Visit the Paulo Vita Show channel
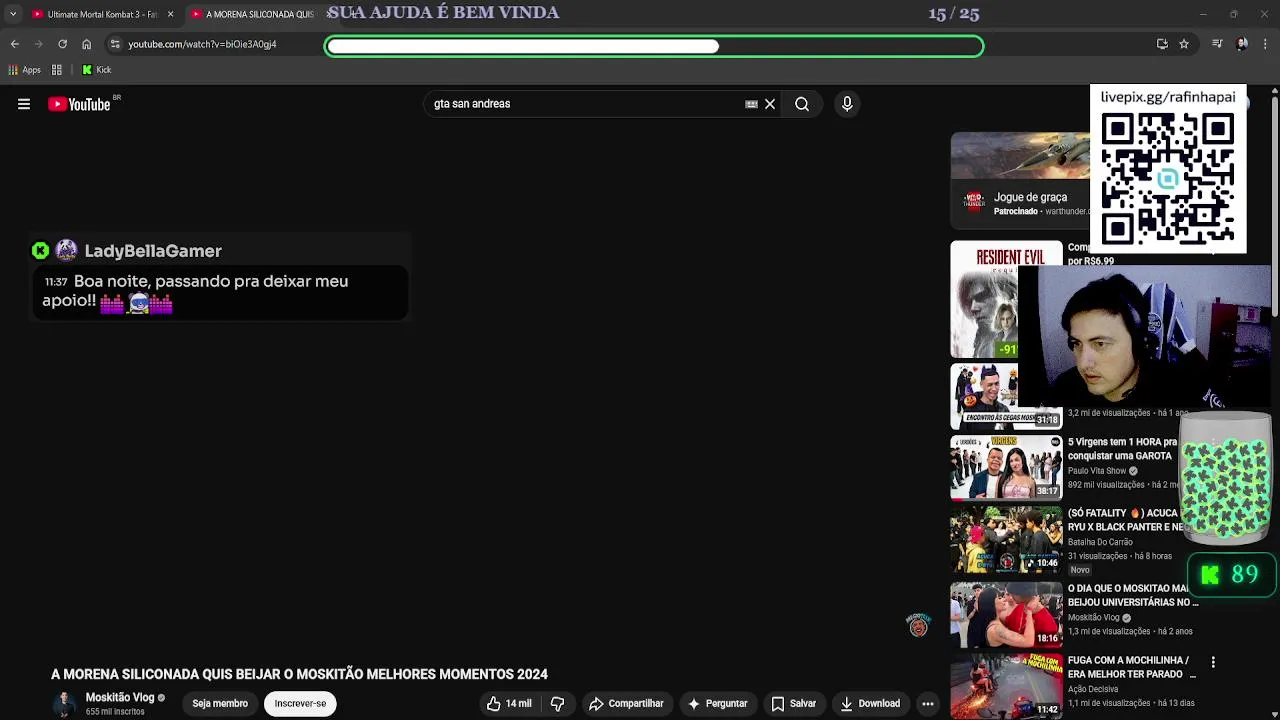The height and width of the screenshot is (720, 1280). [x=1097, y=471]
